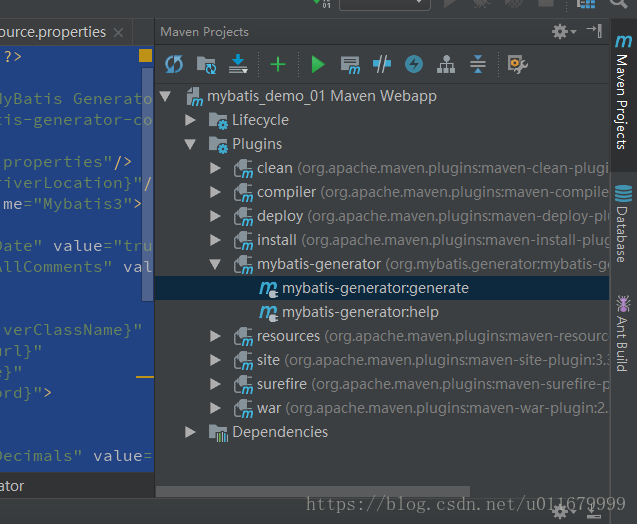
Task: Open Search Everywhere magnifier icon
Action: (618, 4)
